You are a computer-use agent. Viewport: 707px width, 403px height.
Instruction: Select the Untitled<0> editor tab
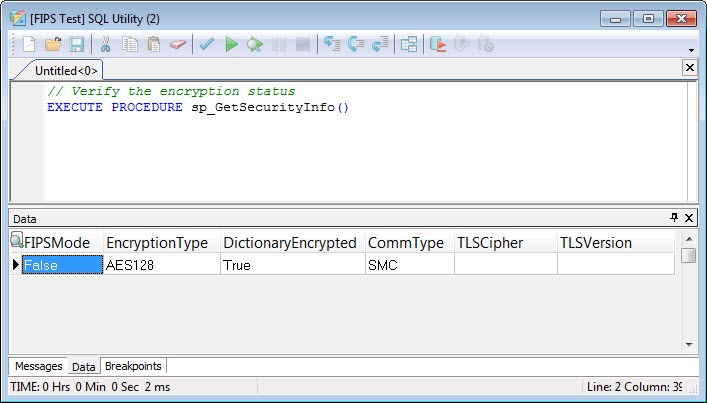66,71
